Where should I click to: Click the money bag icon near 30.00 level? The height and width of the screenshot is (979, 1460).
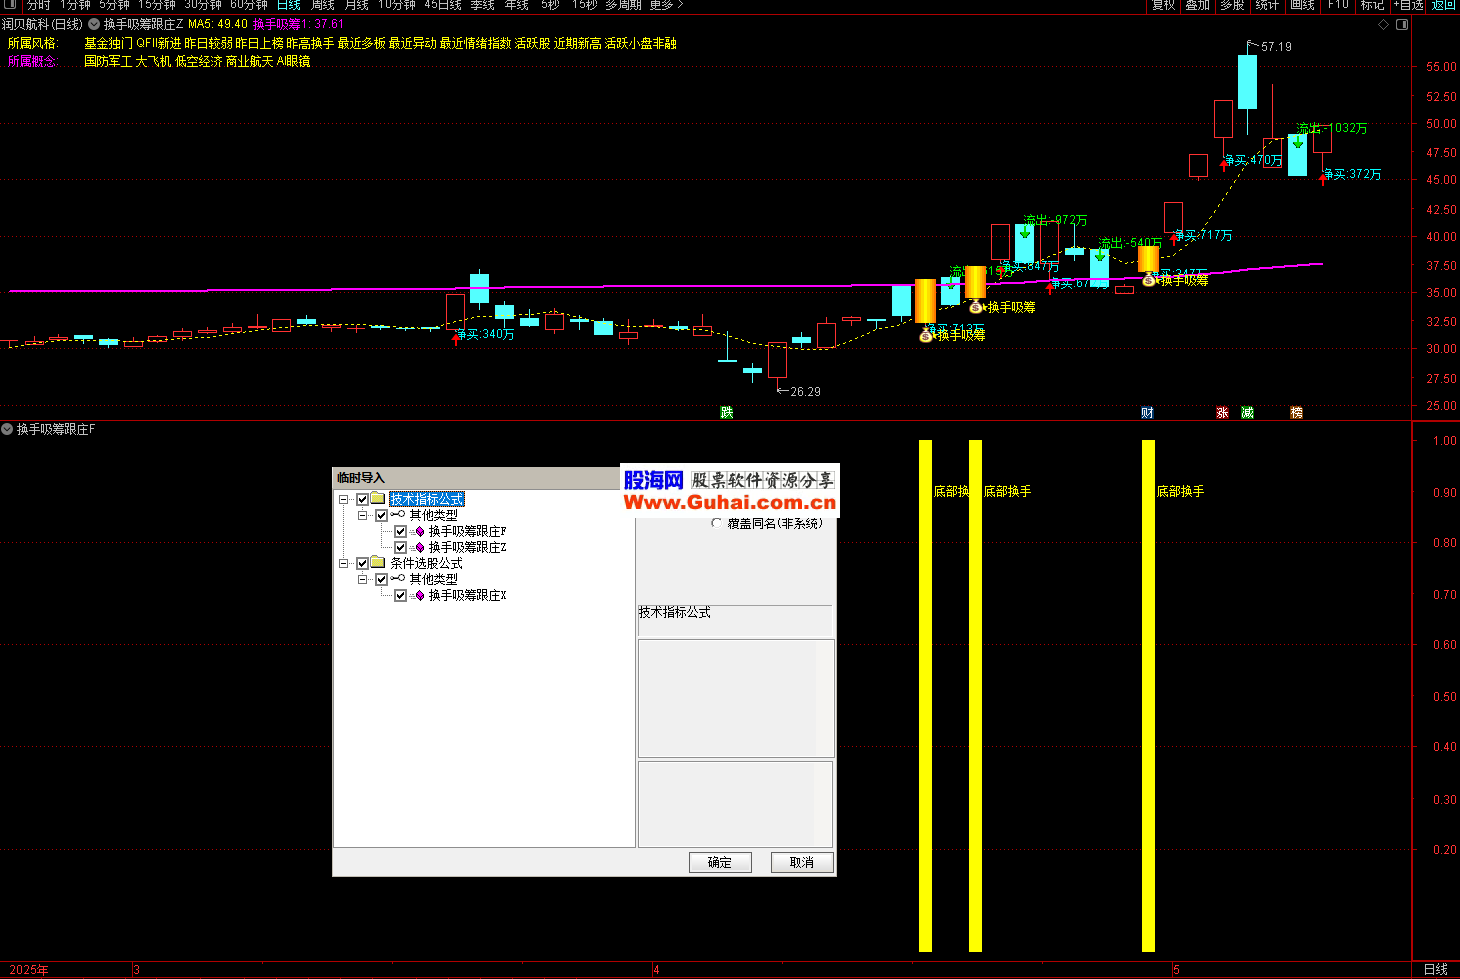point(926,336)
